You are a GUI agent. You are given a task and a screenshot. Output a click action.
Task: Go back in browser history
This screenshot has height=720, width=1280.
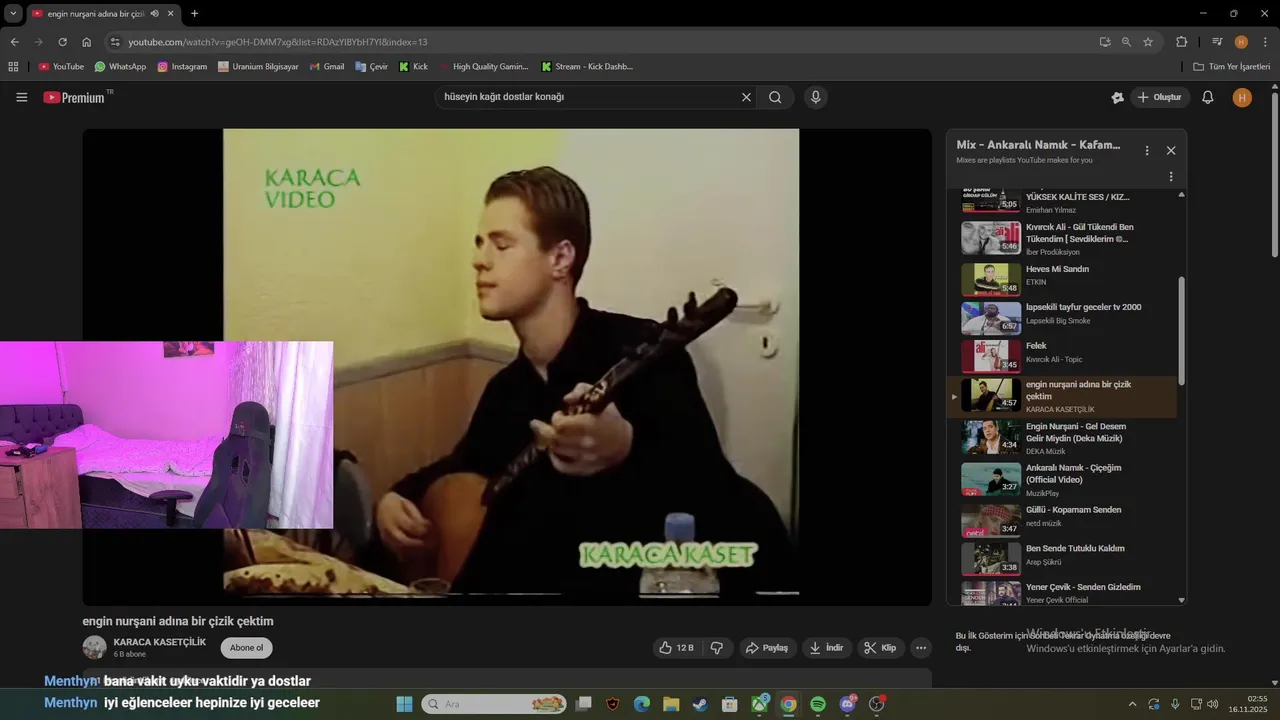point(14,42)
